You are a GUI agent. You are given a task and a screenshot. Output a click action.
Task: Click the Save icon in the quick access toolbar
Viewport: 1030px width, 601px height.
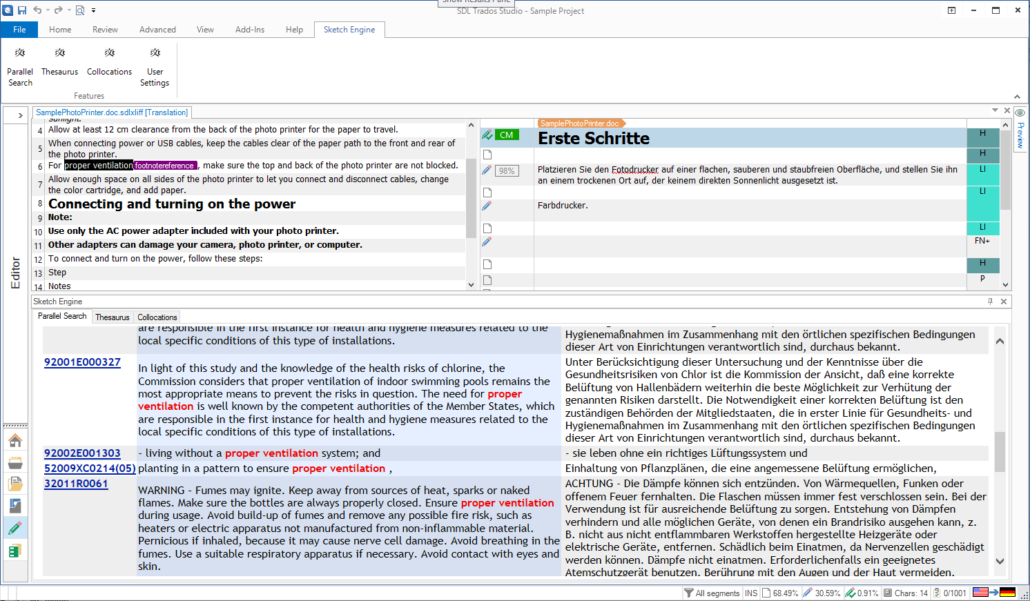click(22, 9)
